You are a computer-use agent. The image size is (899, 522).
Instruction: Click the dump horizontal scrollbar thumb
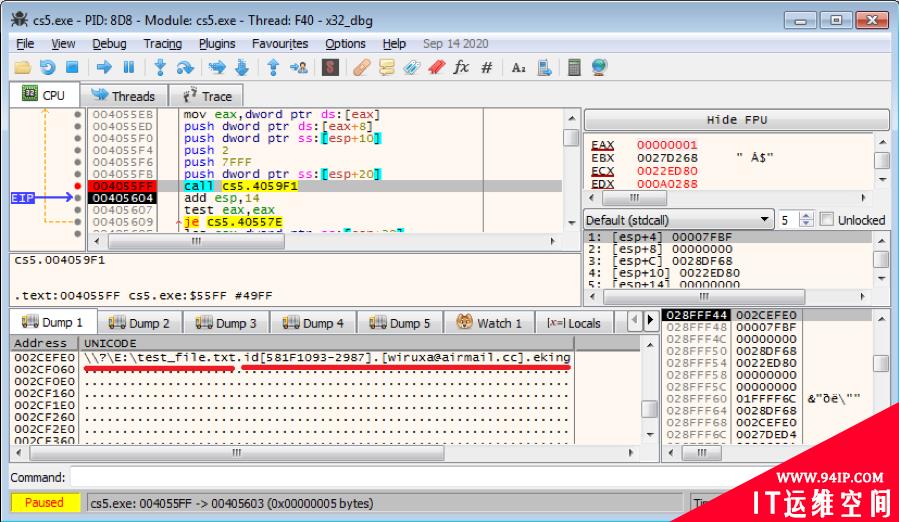tap(236, 453)
